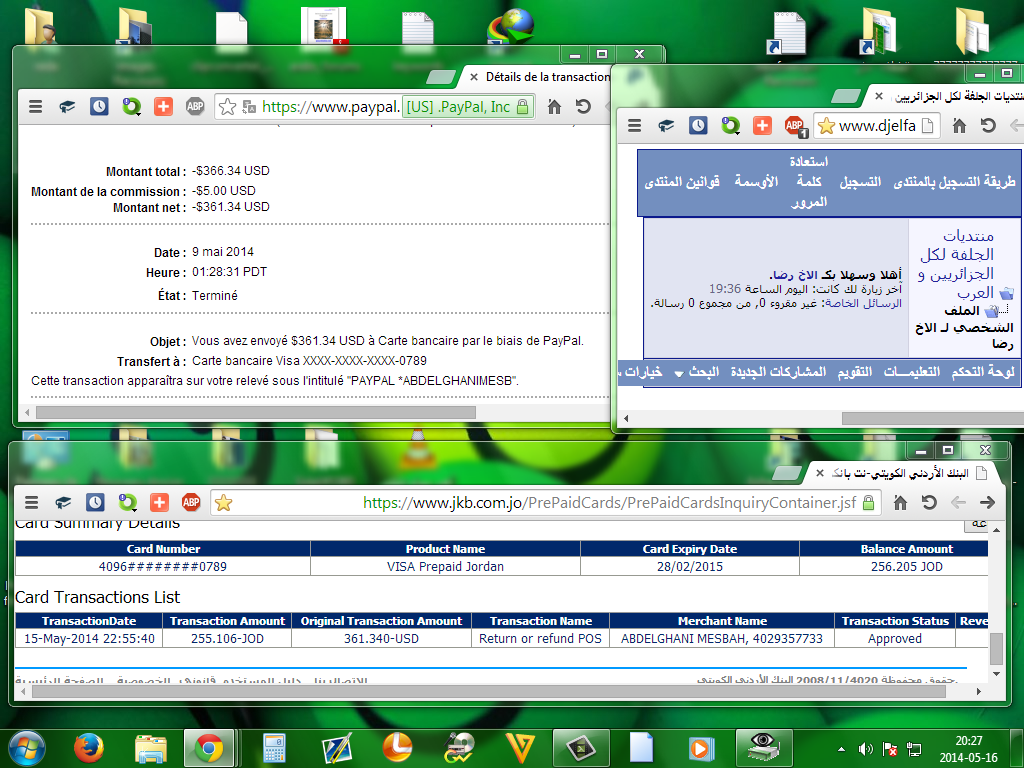Open استعادة كلمة المرور password recovery link
The width and height of the screenshot is (1024, 768).
[x=808, y=182]
